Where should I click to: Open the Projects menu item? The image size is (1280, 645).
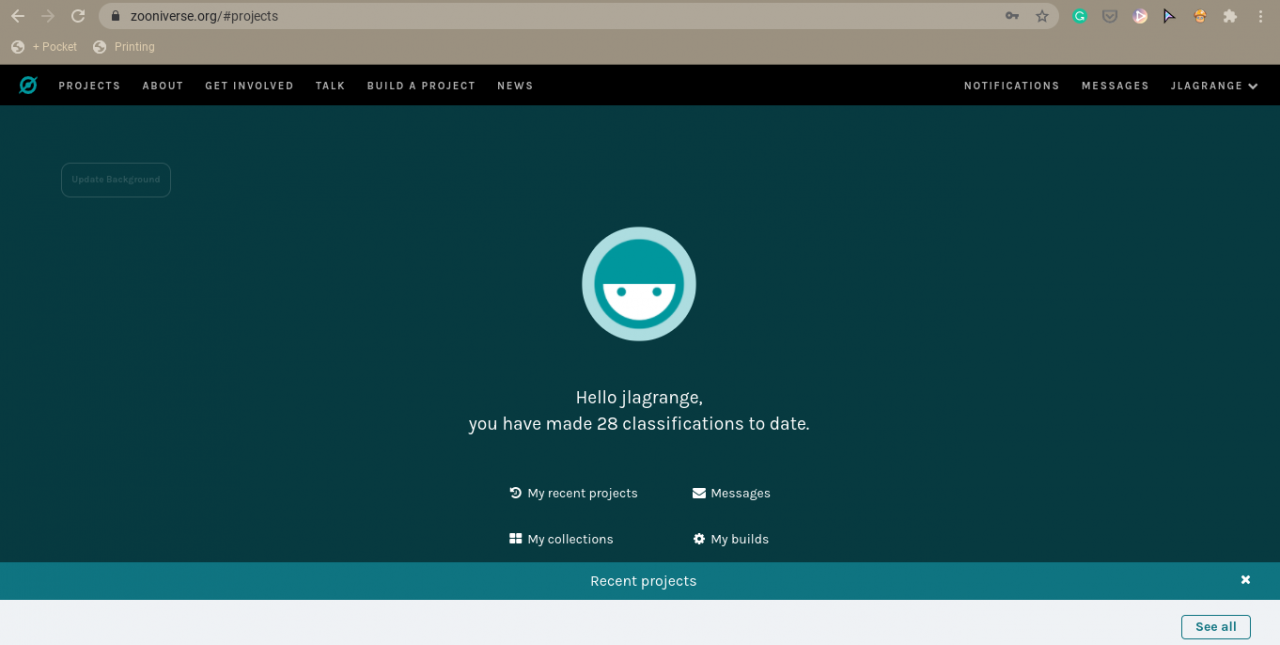point(89,86)
